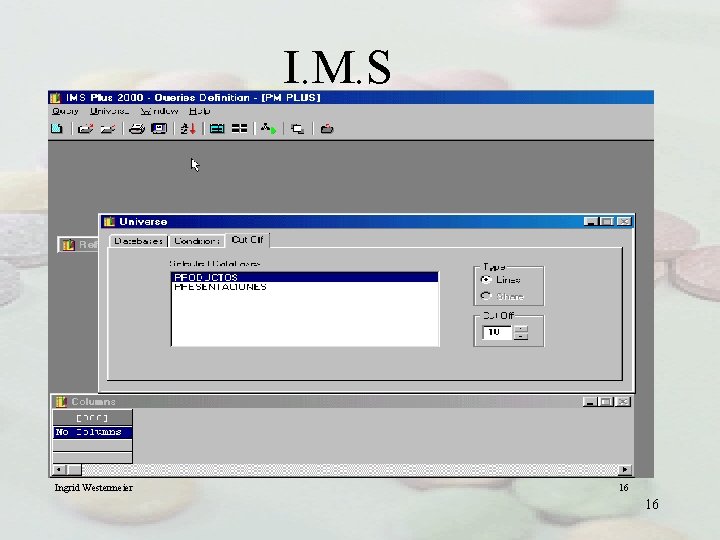Click the new query document icon
The height and width of the screenshot is (540, 720).
(x=56, y=129)
